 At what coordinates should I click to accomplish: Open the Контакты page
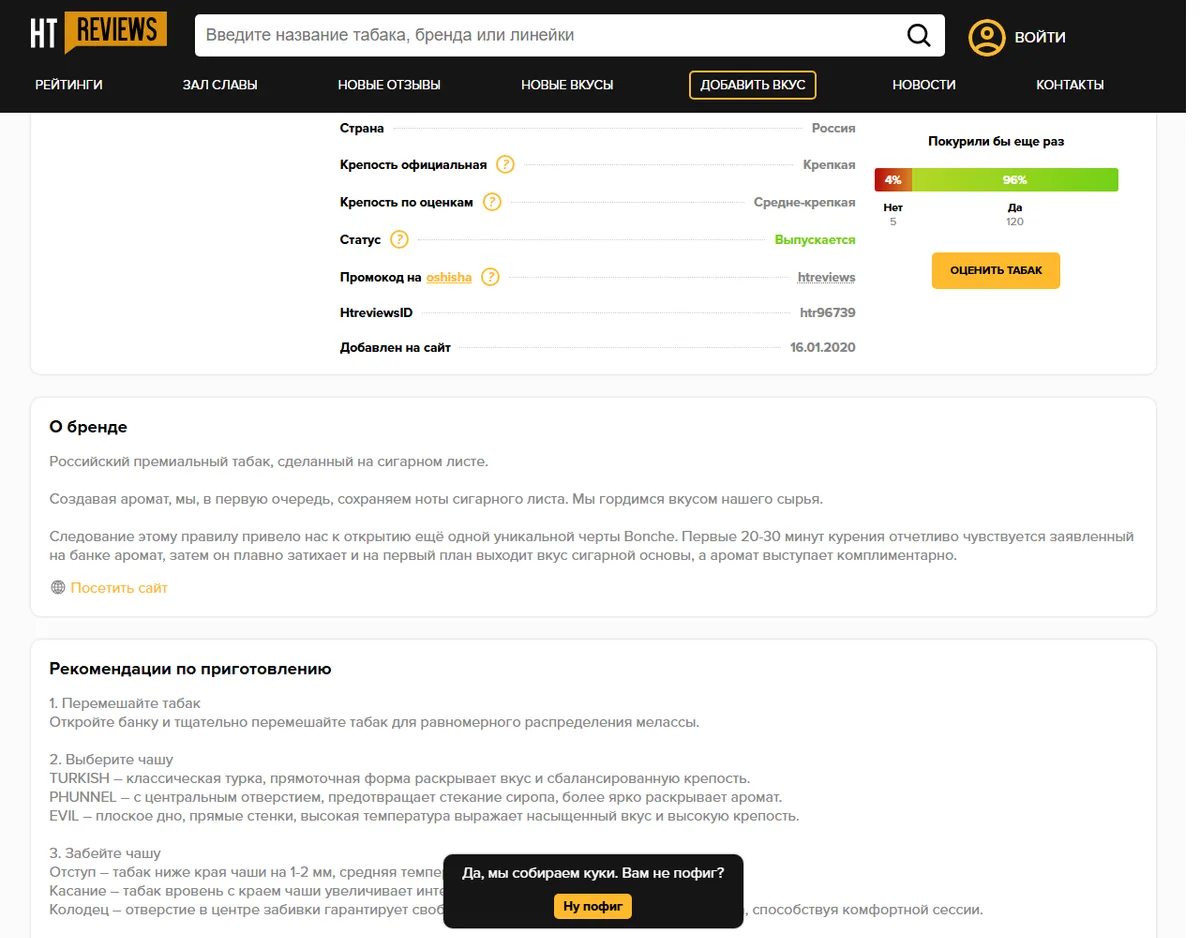1070,85
